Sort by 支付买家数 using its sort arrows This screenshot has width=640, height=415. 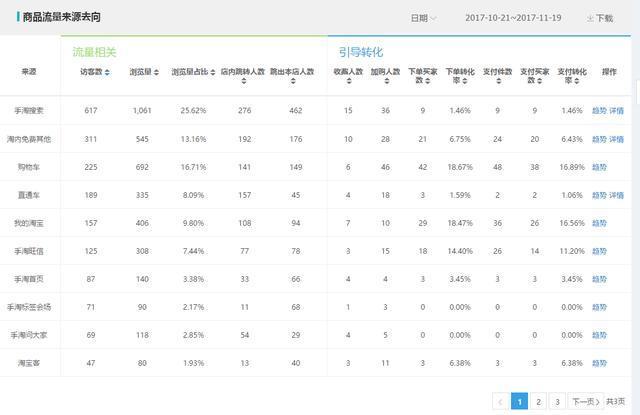click(x=539, y=81)
